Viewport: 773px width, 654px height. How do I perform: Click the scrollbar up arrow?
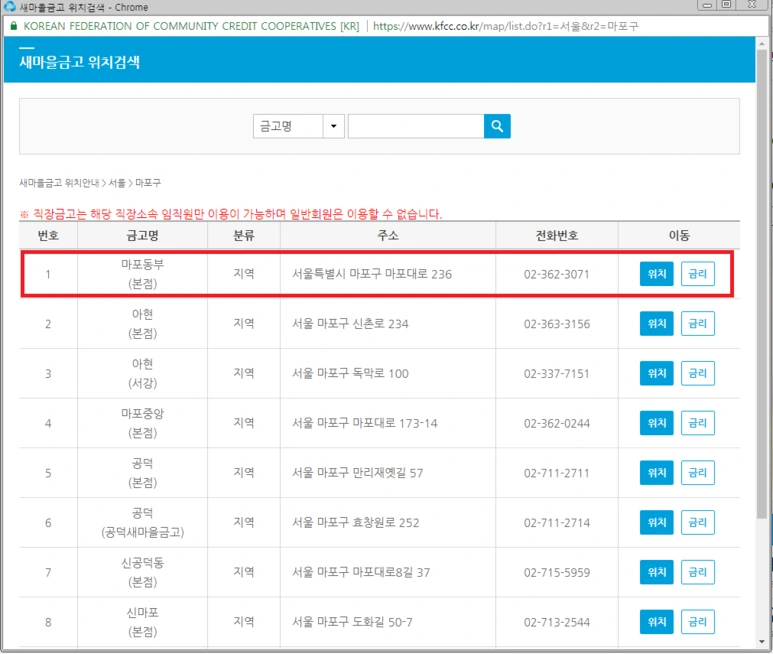point(762,44)
